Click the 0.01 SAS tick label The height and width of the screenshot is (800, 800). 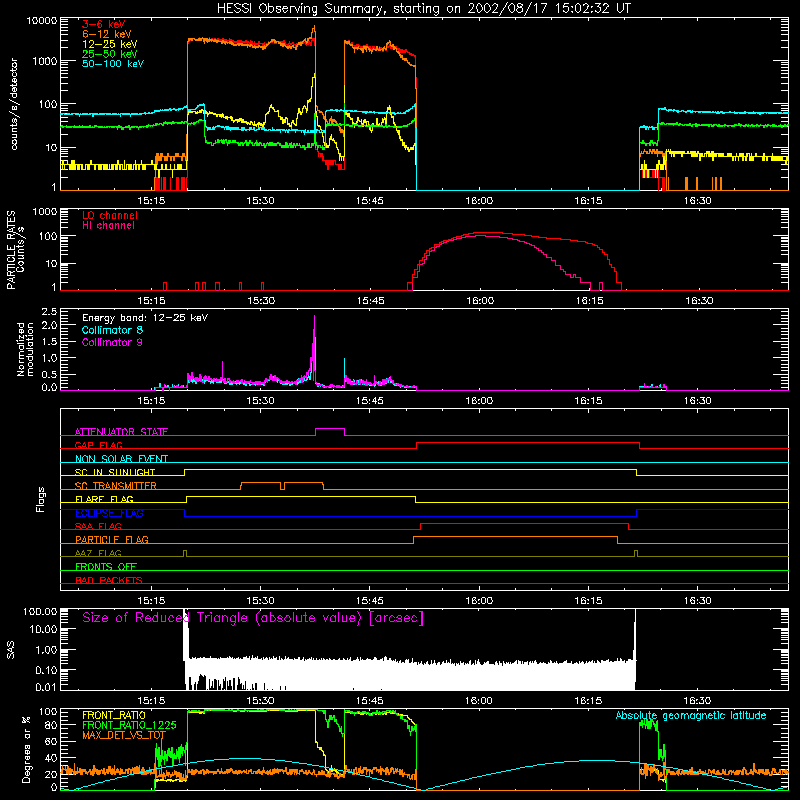point(46,687)
